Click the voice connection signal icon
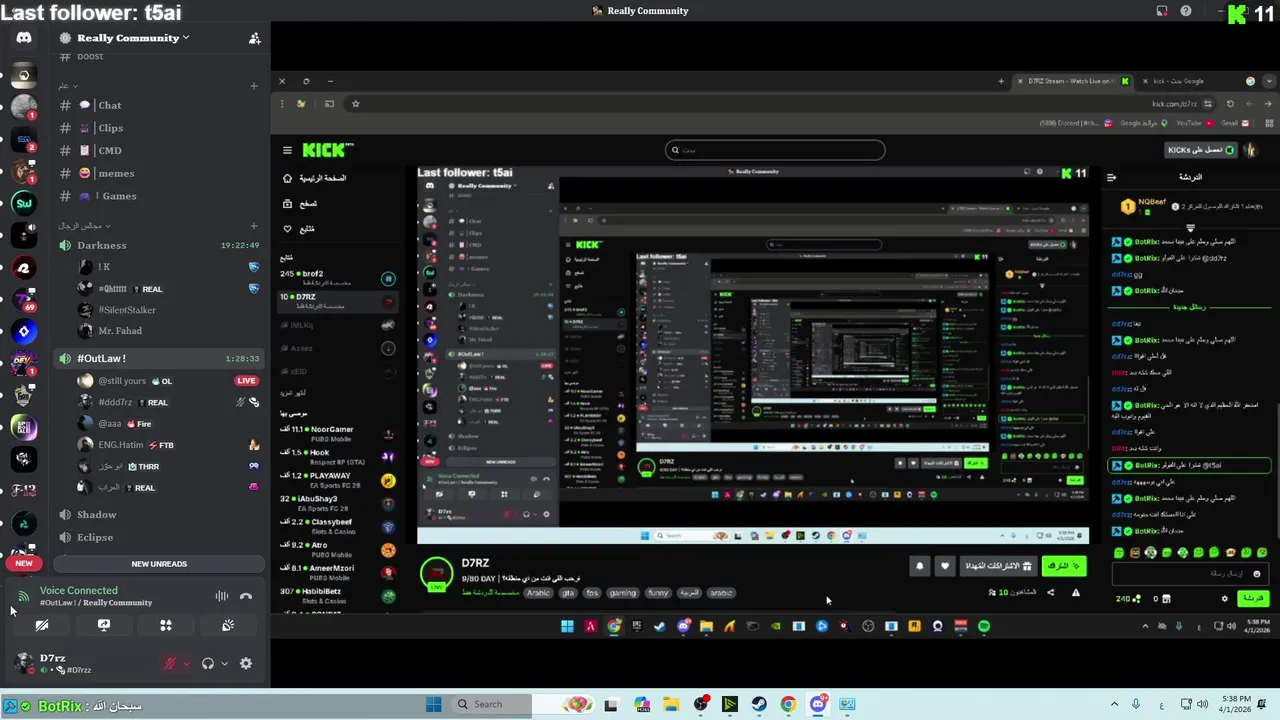Viewport: 1280px width, 720px height. pos(24,596)
